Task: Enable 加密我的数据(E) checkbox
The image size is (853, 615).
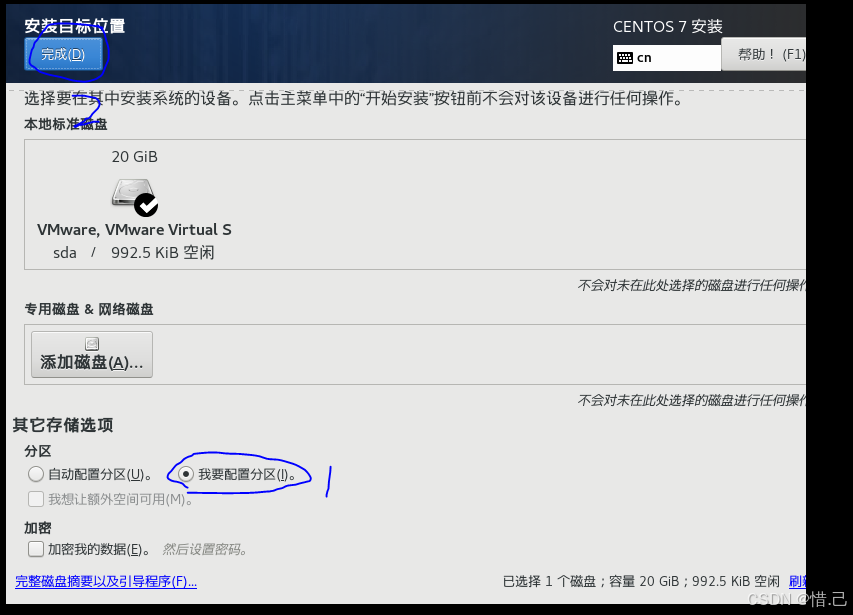Action: 36,549
